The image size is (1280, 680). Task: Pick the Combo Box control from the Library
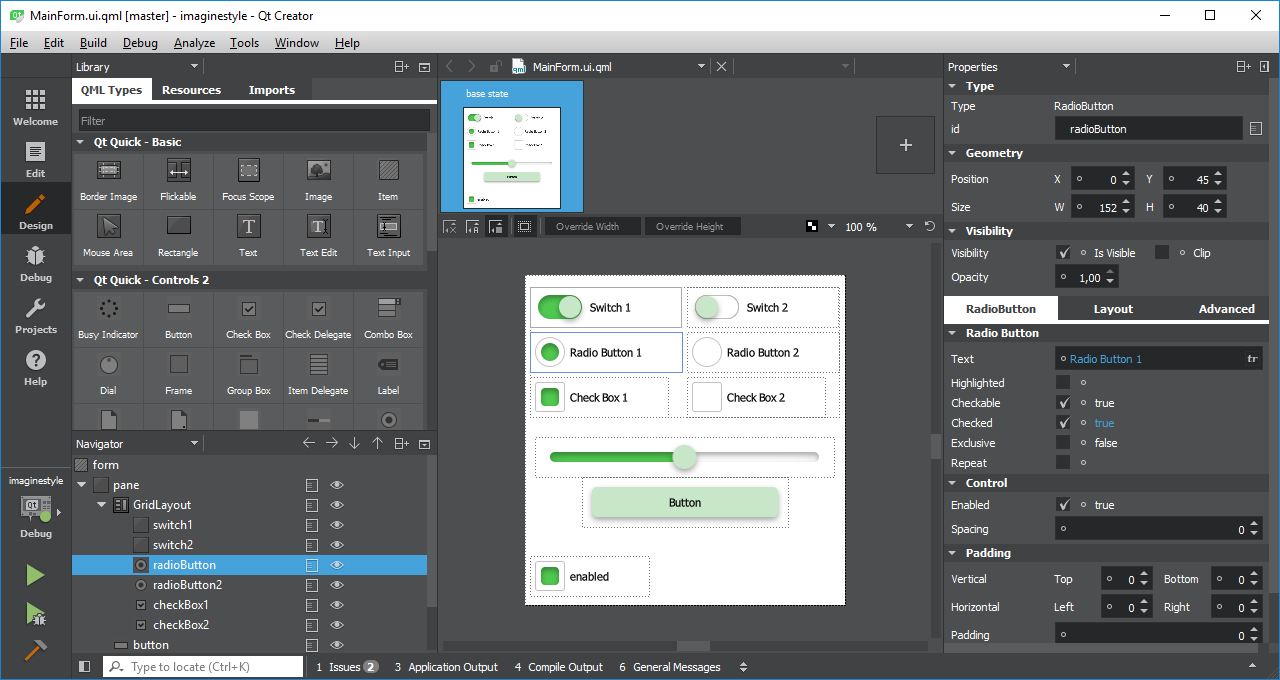click(x=388, y=318)
